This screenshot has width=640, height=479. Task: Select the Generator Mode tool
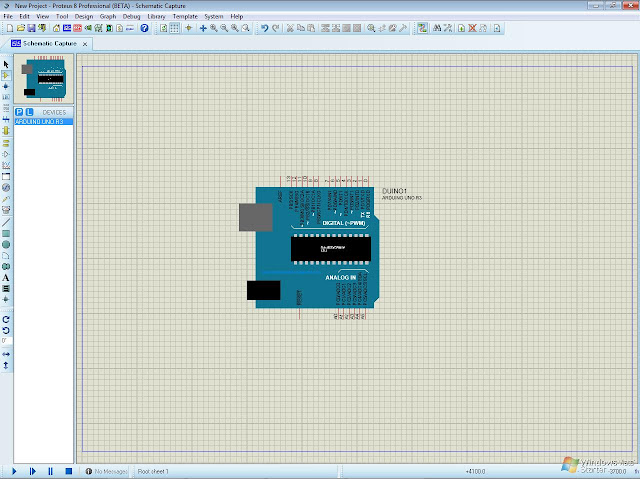pos(6,188)
